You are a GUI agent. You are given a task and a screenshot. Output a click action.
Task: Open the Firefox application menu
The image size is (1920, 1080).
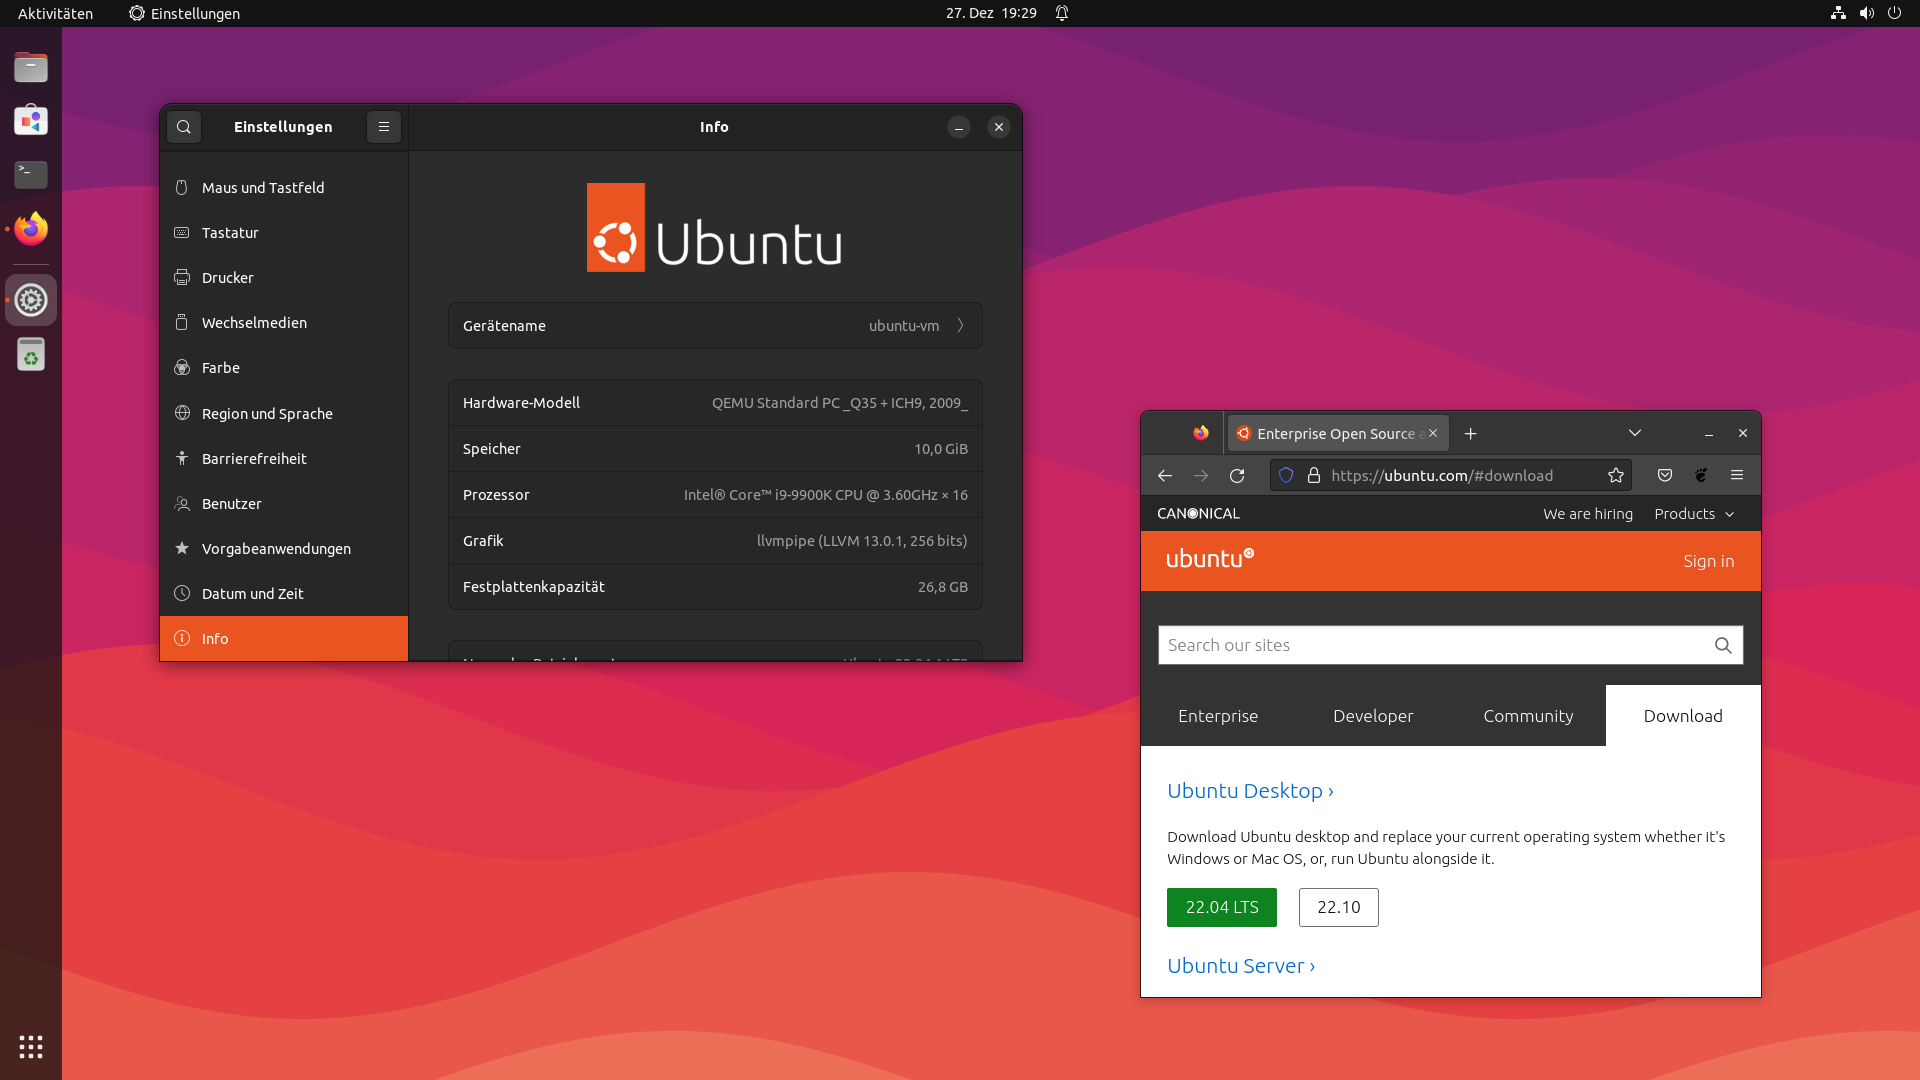coord(1738,475)
